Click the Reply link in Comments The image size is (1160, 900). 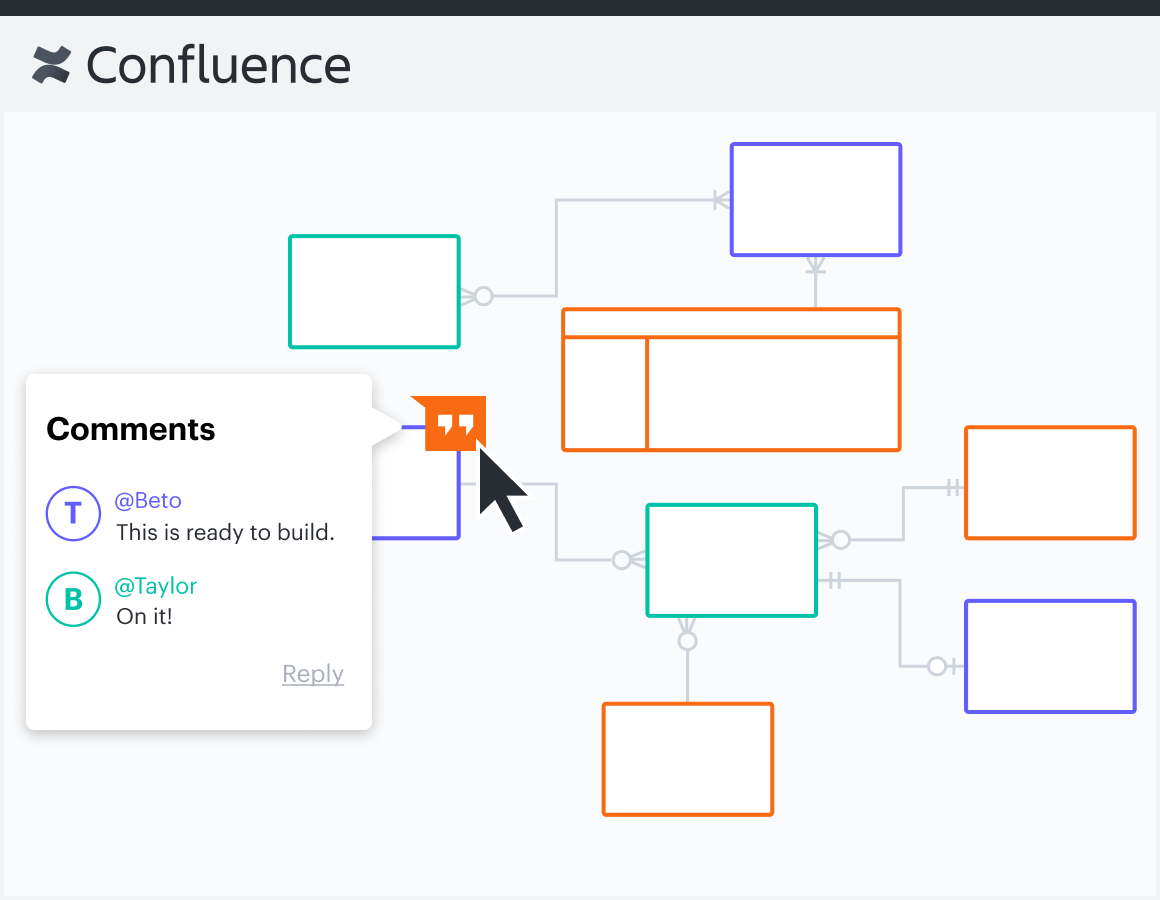(x=312, y=674)
